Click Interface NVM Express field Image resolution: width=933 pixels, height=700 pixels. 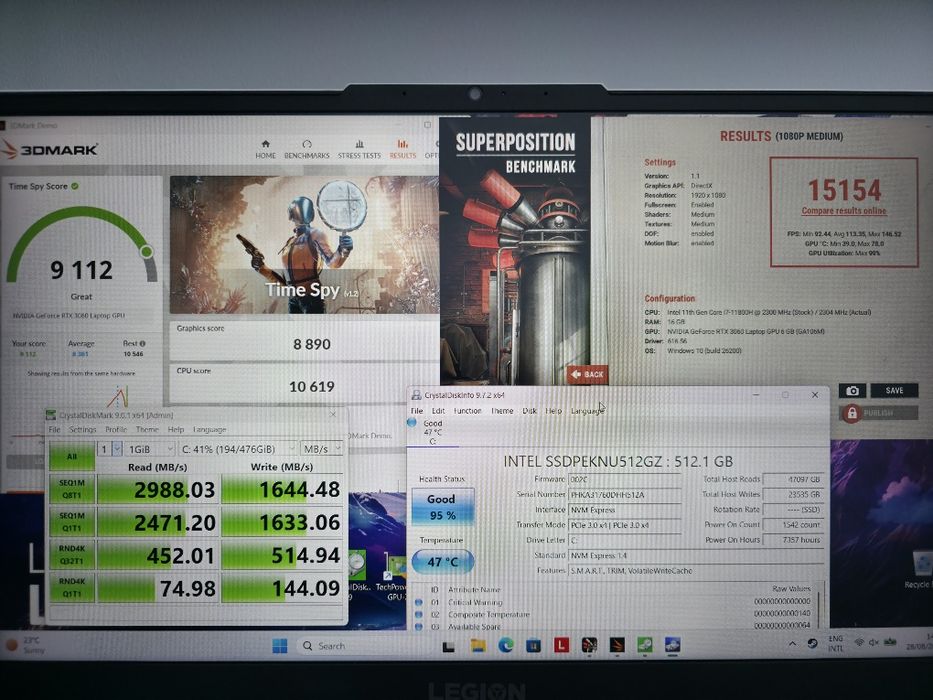[625, 510]
